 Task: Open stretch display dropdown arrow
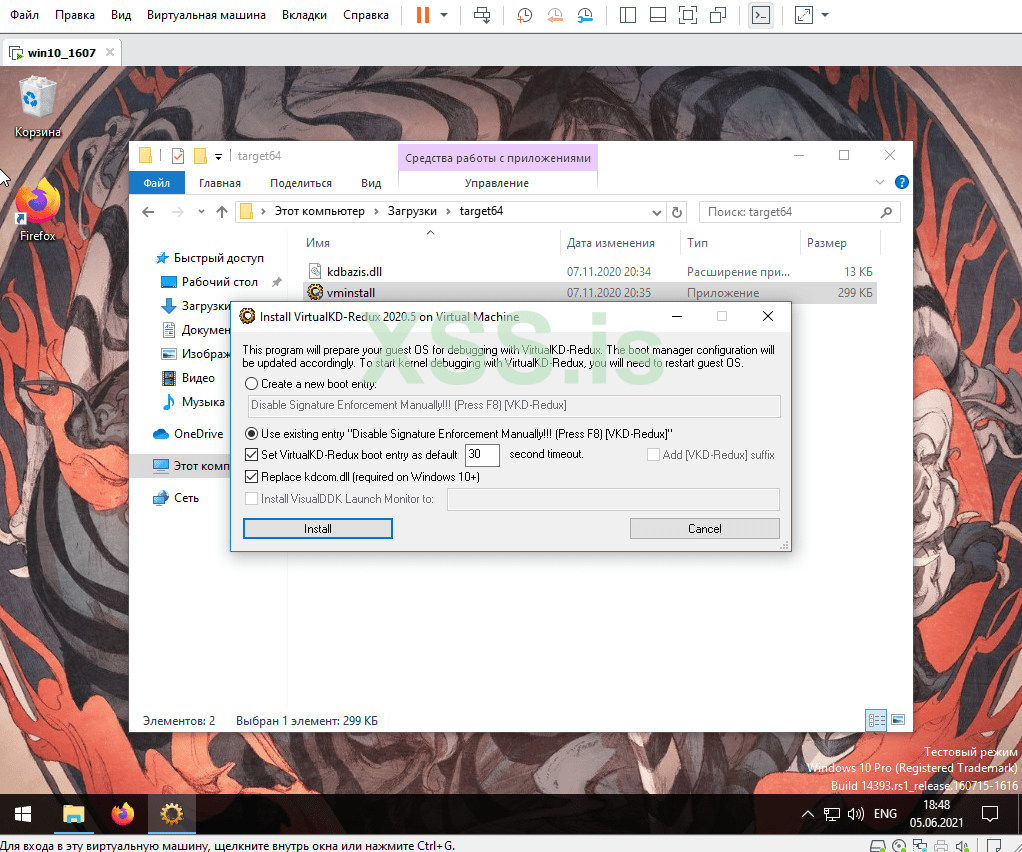[x=825, y=15]
